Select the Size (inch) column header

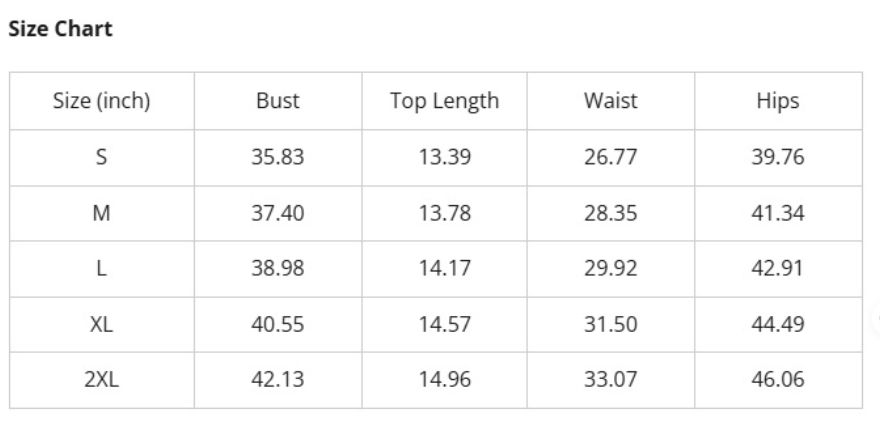tap(102, 101)
